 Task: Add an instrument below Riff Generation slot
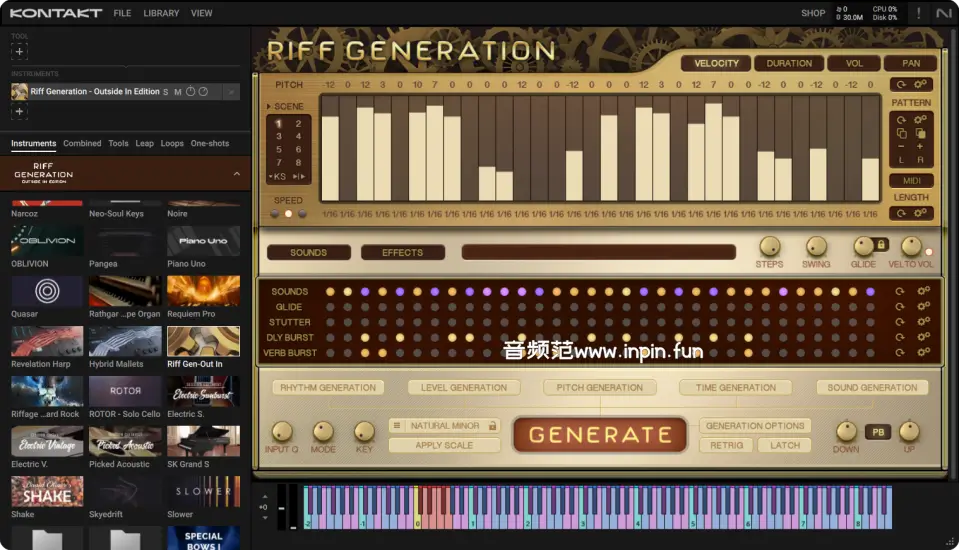click(x=19, y=111)
